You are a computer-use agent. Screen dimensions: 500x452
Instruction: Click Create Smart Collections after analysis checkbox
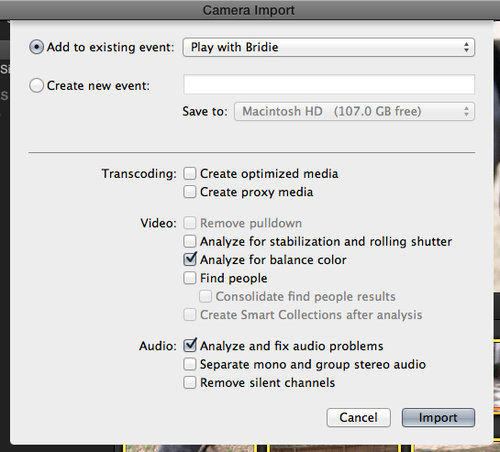190,315
